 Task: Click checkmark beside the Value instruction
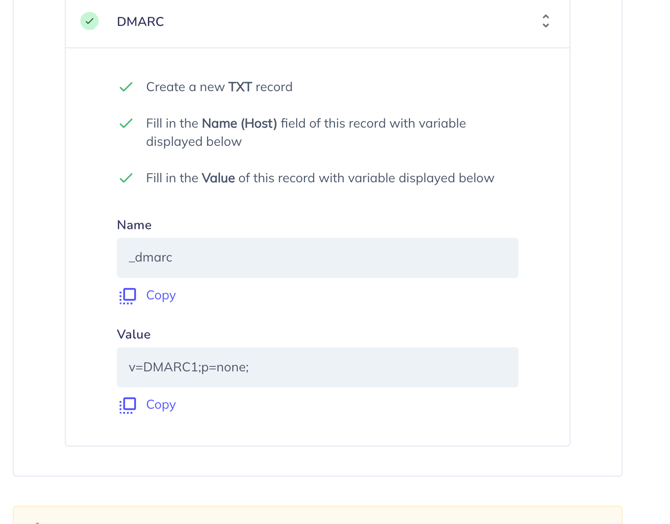[x=126, y=178]
